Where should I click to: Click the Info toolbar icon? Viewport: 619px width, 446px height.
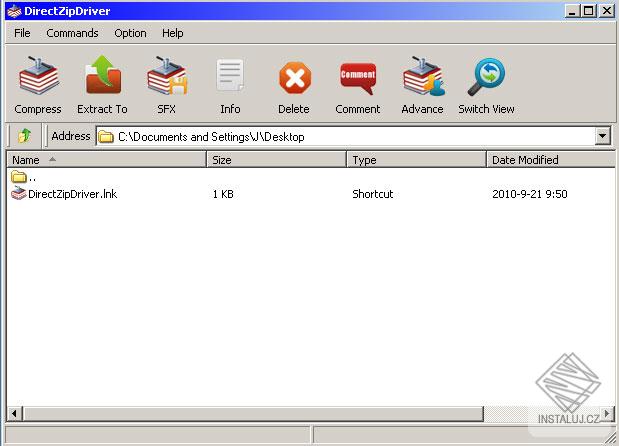[x=230, y=75]
